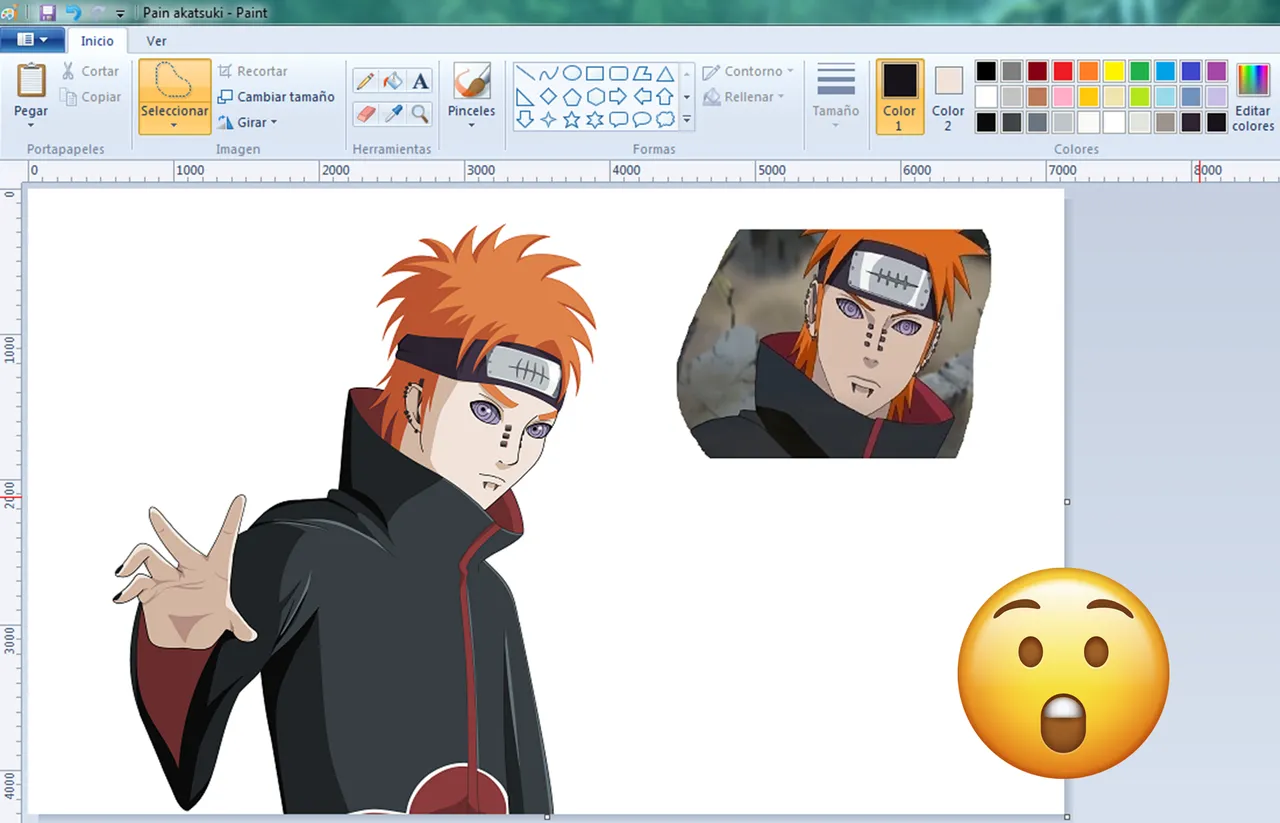
Task: Select the Text tool
Action: tap(420, 82)
